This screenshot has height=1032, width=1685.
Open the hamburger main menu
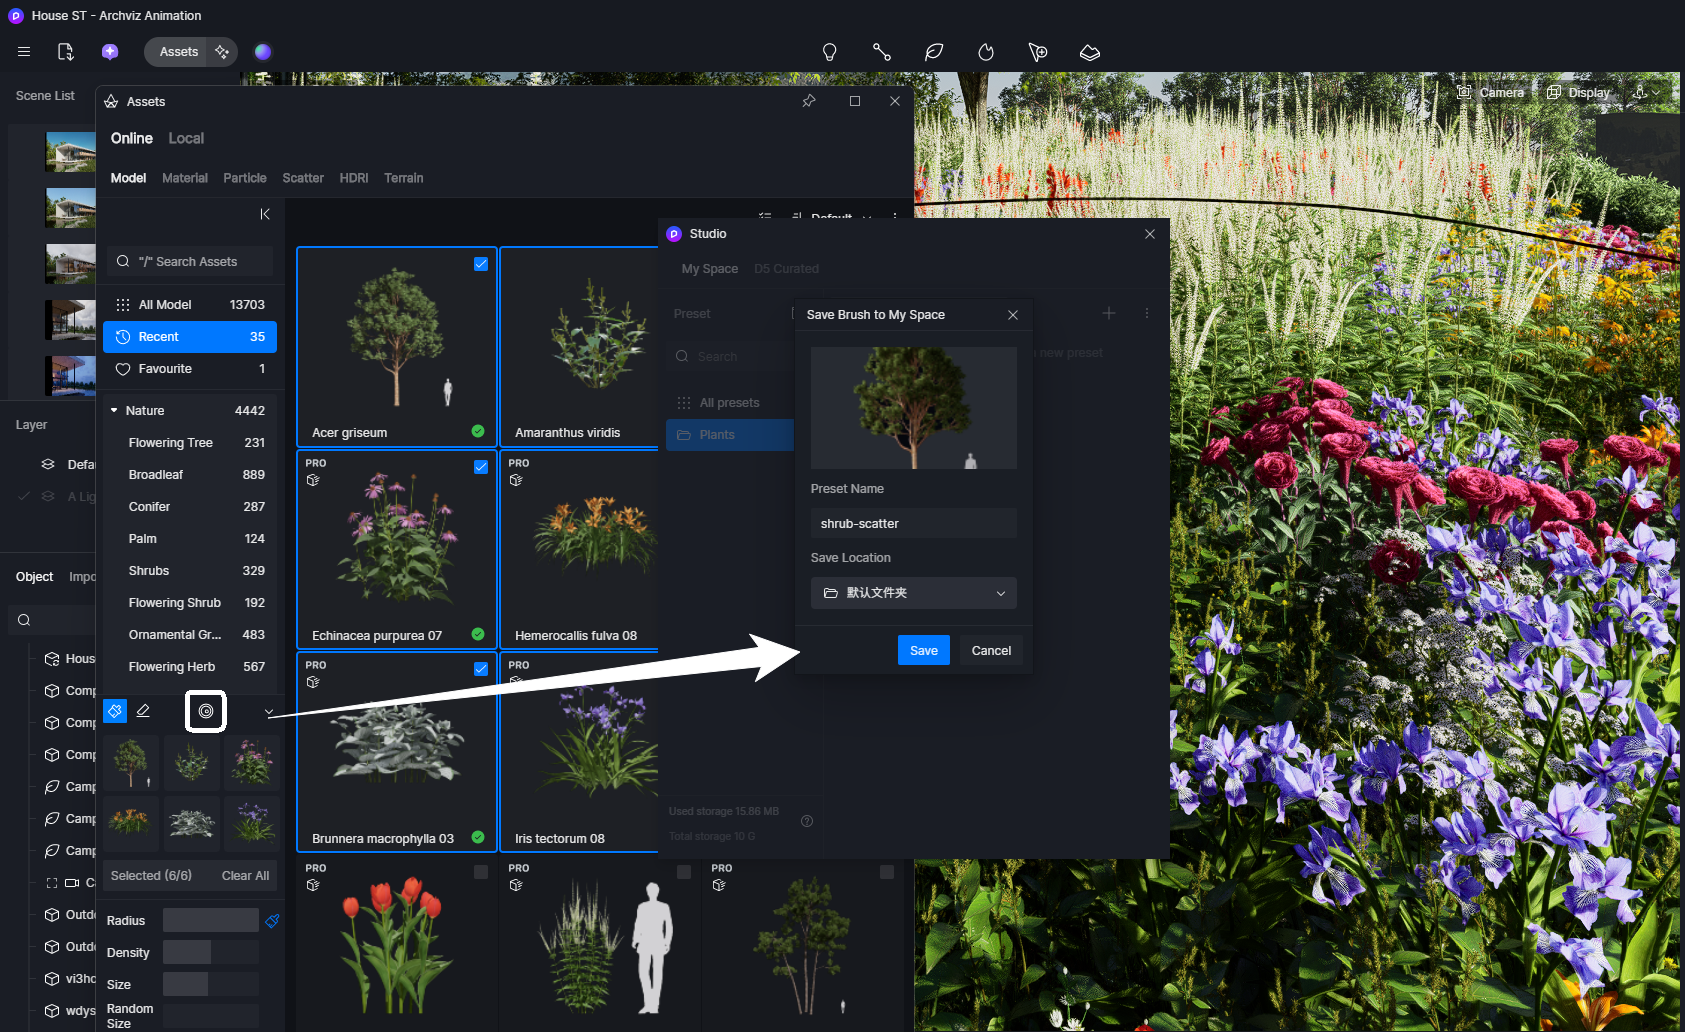(24, 52)
